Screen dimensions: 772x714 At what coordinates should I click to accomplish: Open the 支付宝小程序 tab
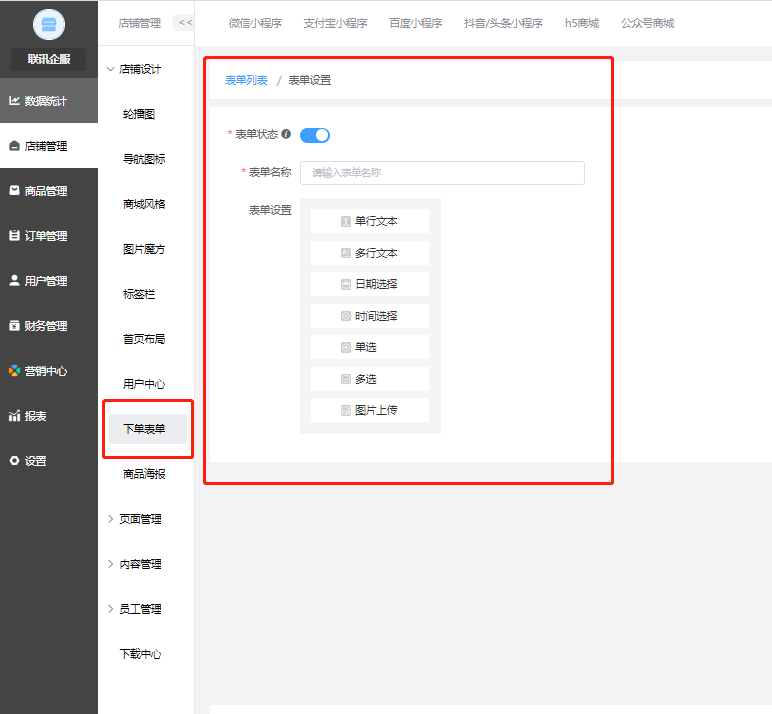(x=335, y=23)
